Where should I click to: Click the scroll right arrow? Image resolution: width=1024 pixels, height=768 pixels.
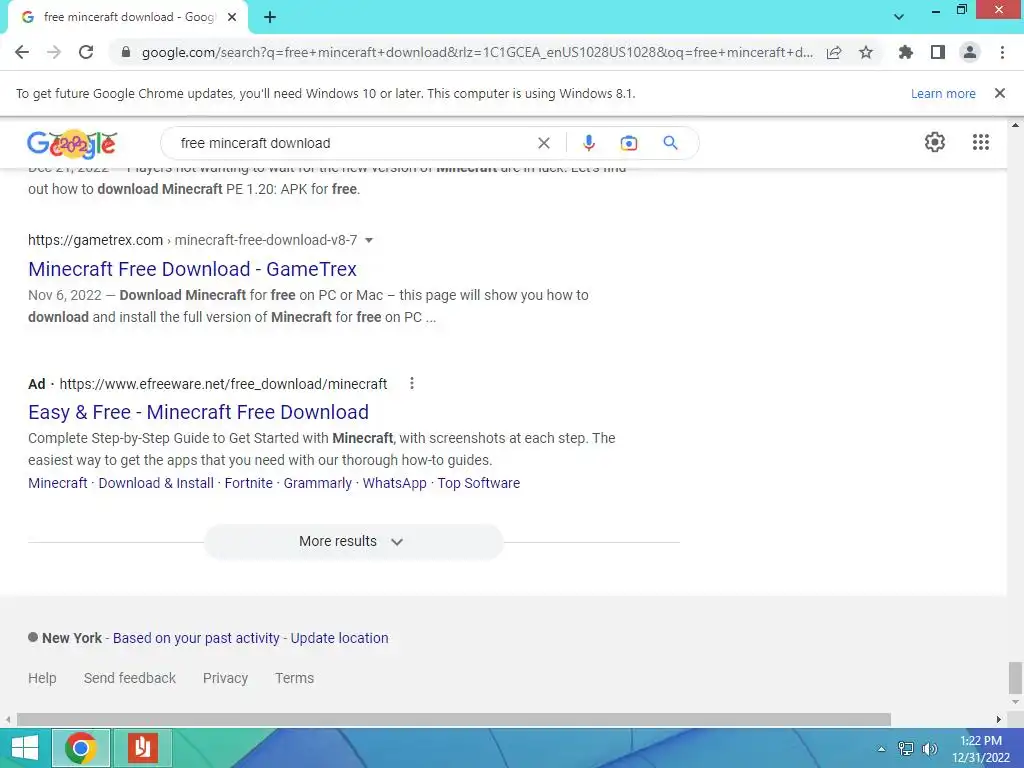coord(999,719)
